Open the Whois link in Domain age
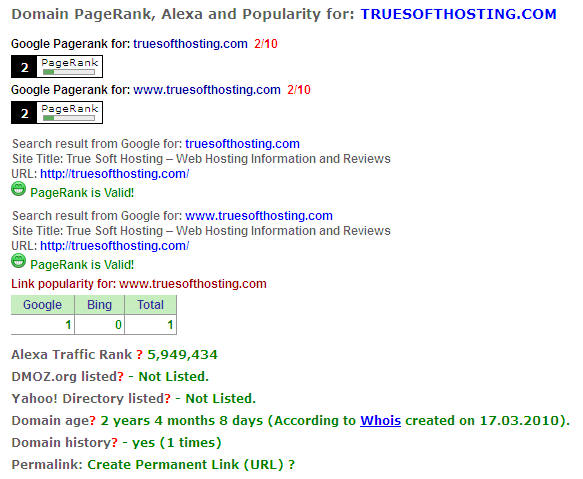 [x=380, y=421]
